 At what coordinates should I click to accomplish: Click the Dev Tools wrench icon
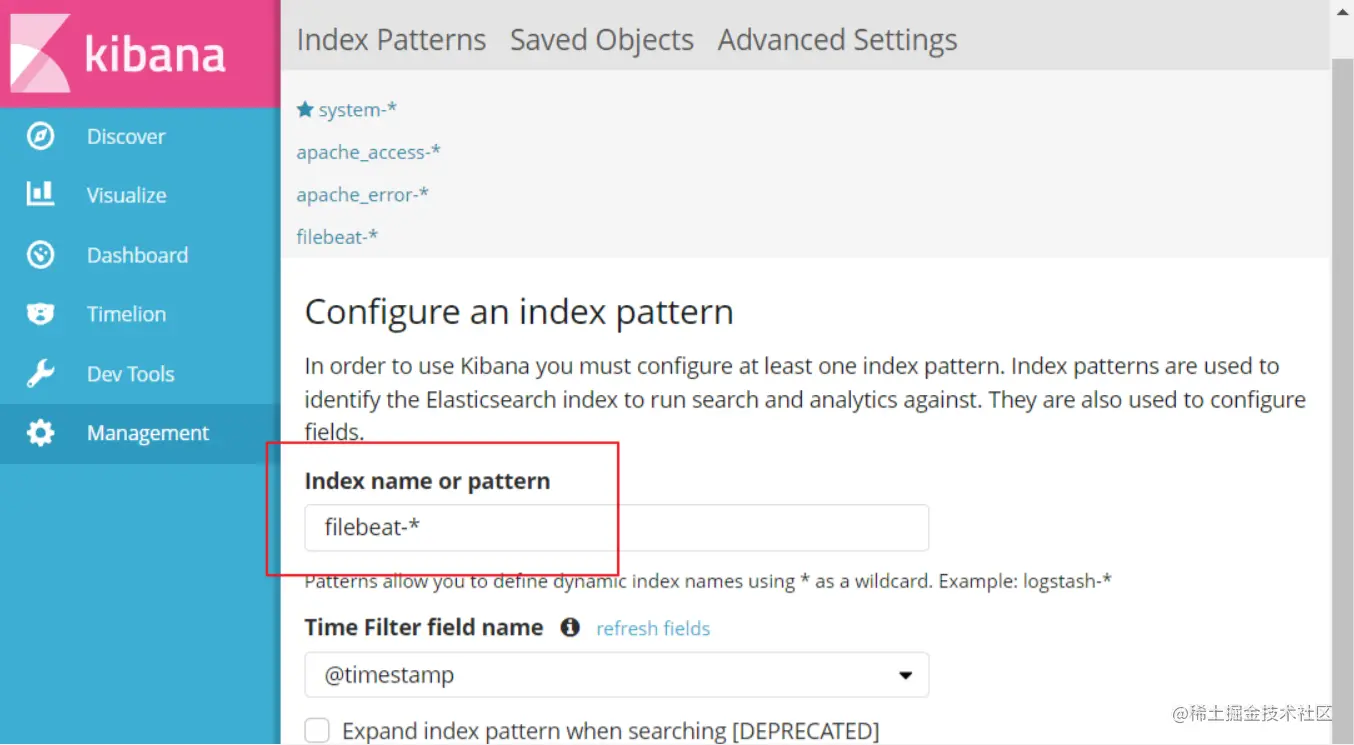tap(40, 374)
